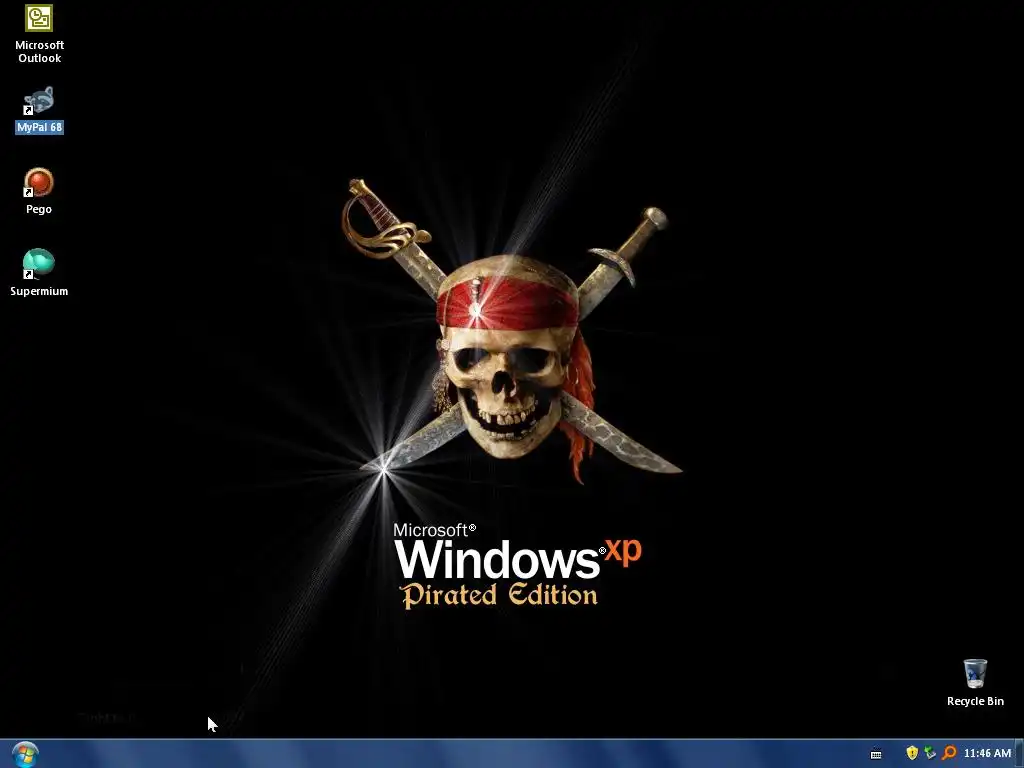
Task: Open the Supermium browser shortcut
Action: 39,264
